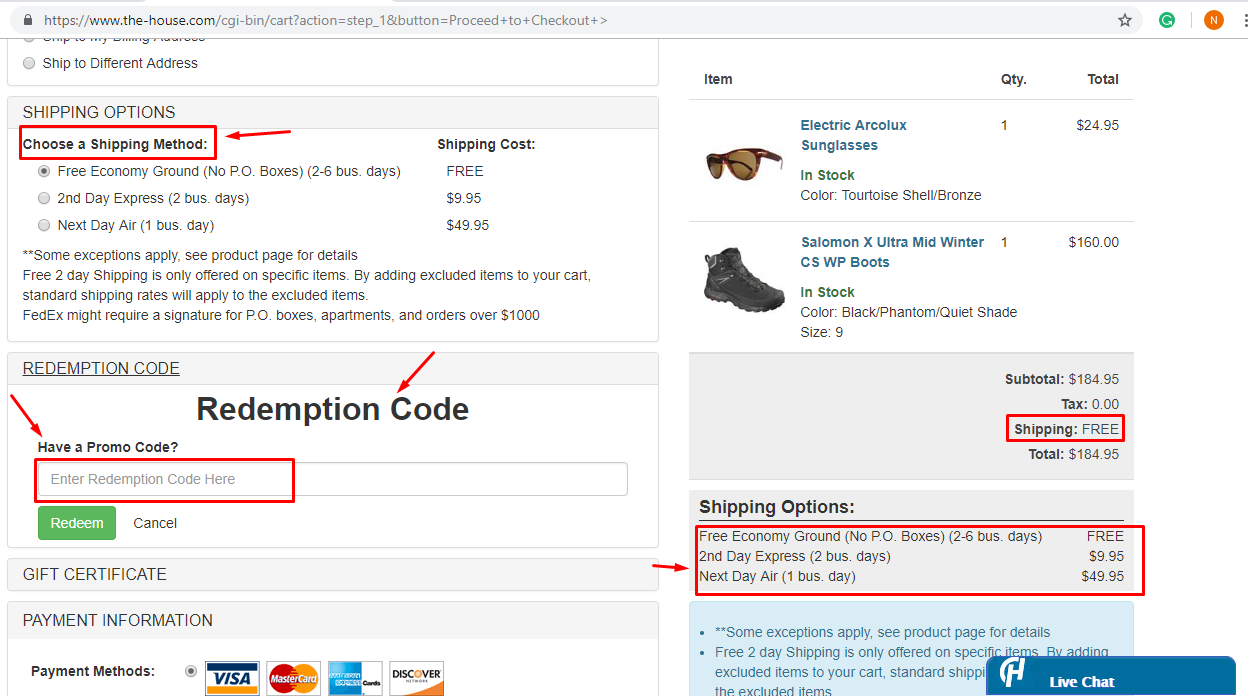The width and height of the screenshot is (1248, 696).
Task: Click the American Express card logo
Action: (x=355, y=679)
